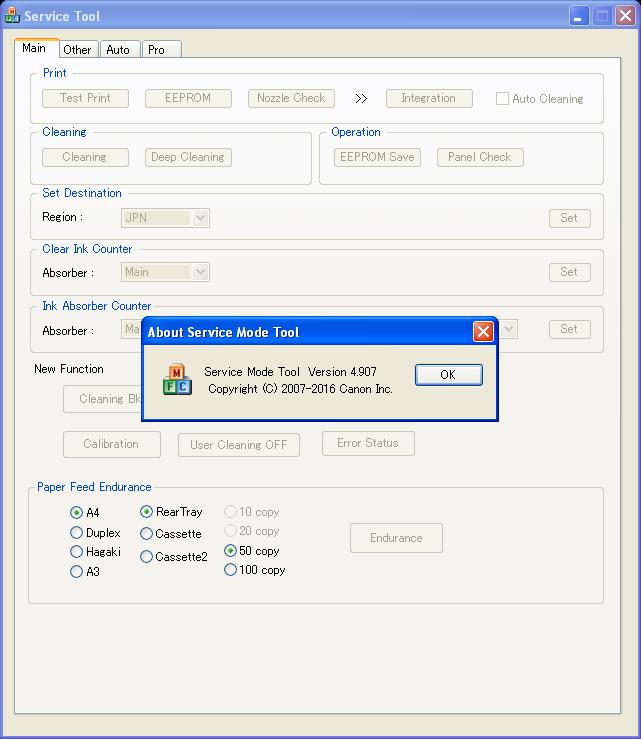
Task: Click Set button for Set Destination
Action: pos(569,218)
